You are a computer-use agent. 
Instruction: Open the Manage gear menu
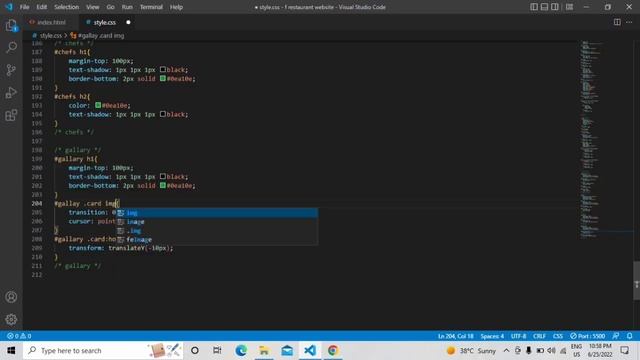pos(11,319)
